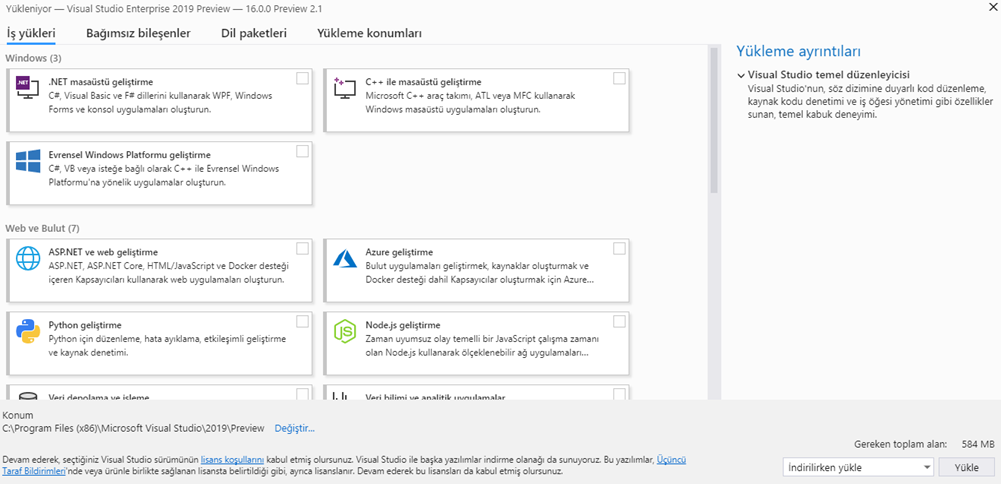
Task: Tick the Veri depolama ve işleme checkbox
Action: (303, 393)
